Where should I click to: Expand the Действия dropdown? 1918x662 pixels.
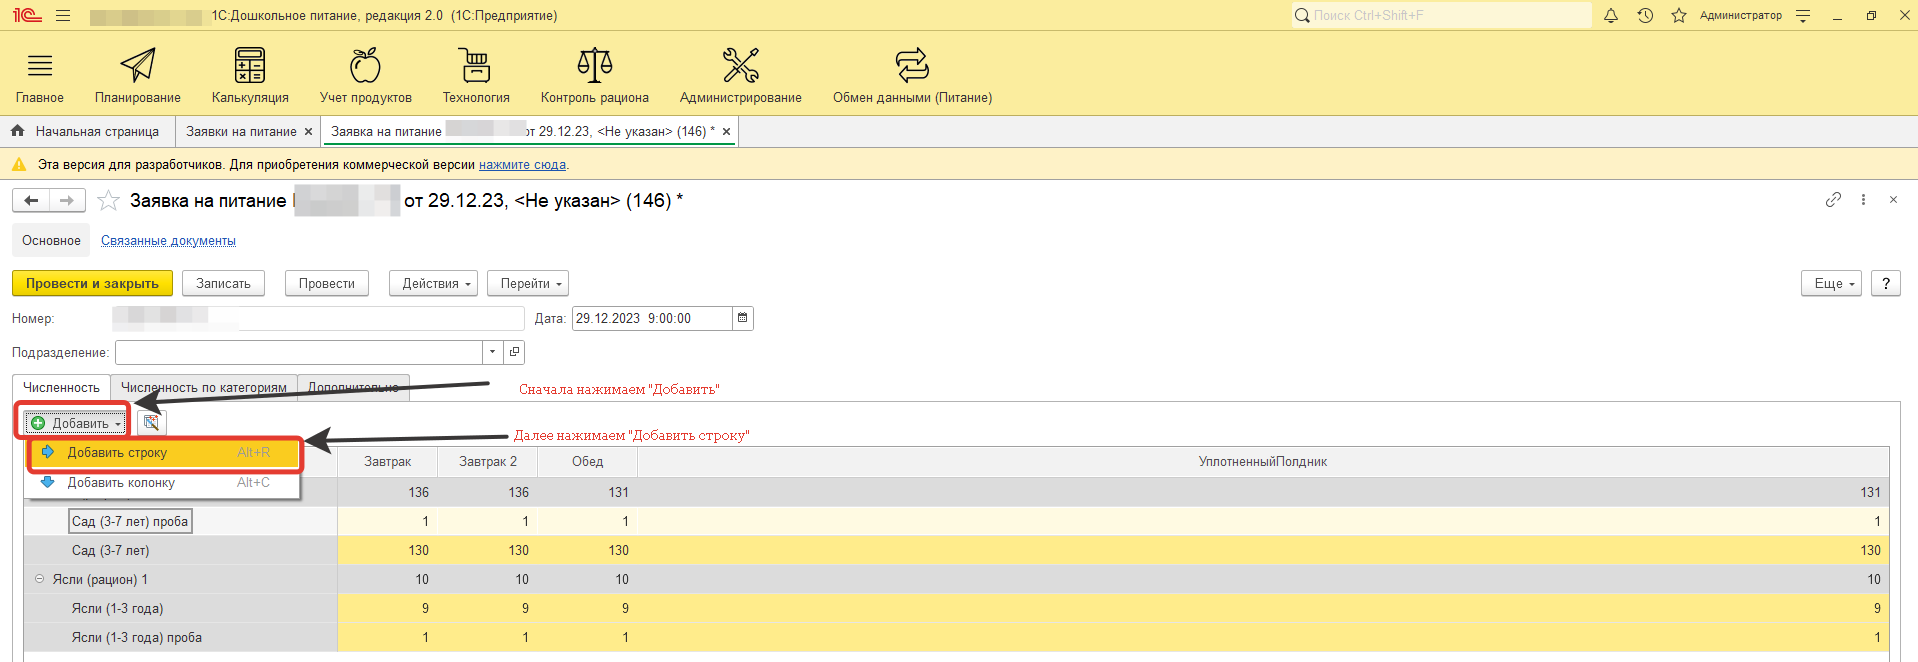(x=433, y=284)
